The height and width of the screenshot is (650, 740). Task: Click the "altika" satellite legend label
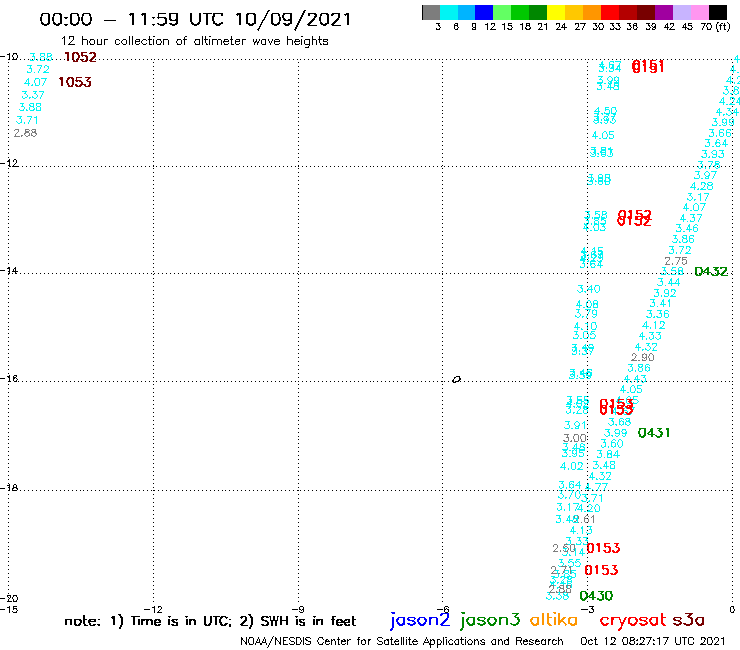[554, 619]
